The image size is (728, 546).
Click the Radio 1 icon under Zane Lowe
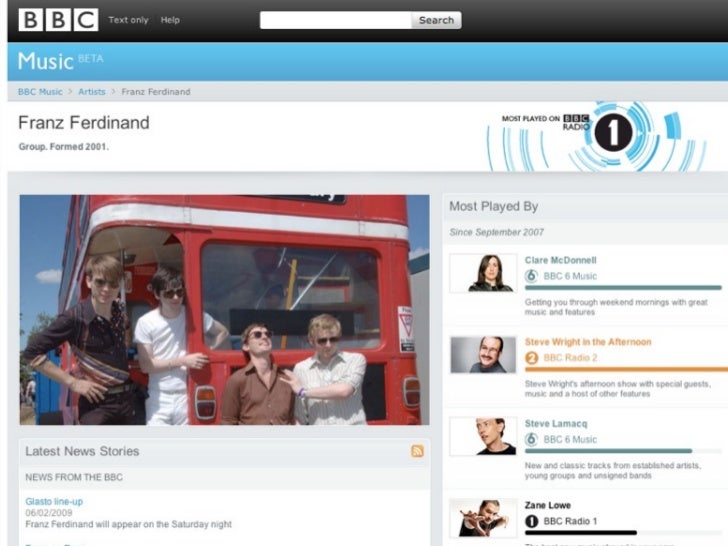pos(531,521)
